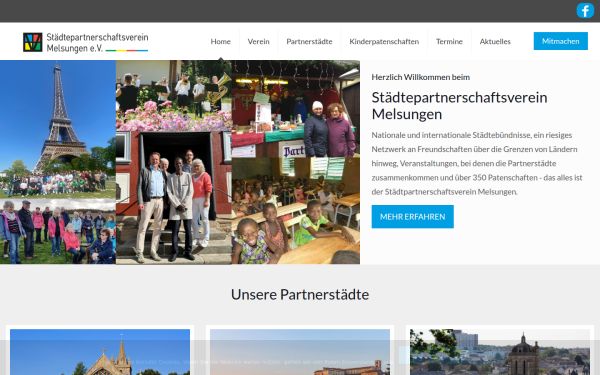
Task: Click the Städtepartnerschaftsverein Melsungen logo
Action: click(86, 42)
